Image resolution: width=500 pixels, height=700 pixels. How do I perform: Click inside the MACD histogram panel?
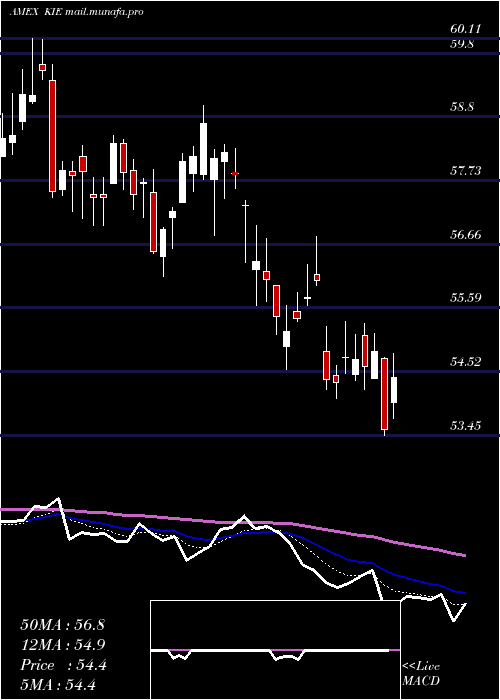(x=275, y=650)
